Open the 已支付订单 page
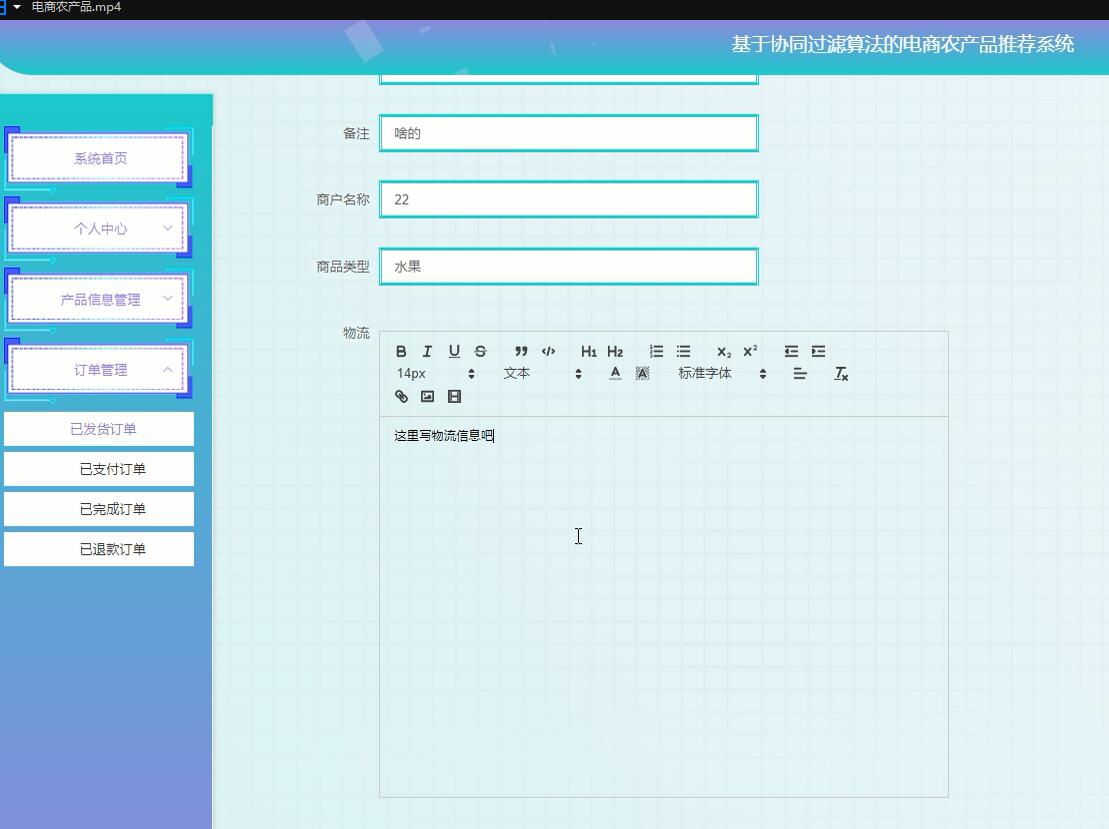1109x829 pixels. point(99,469)
